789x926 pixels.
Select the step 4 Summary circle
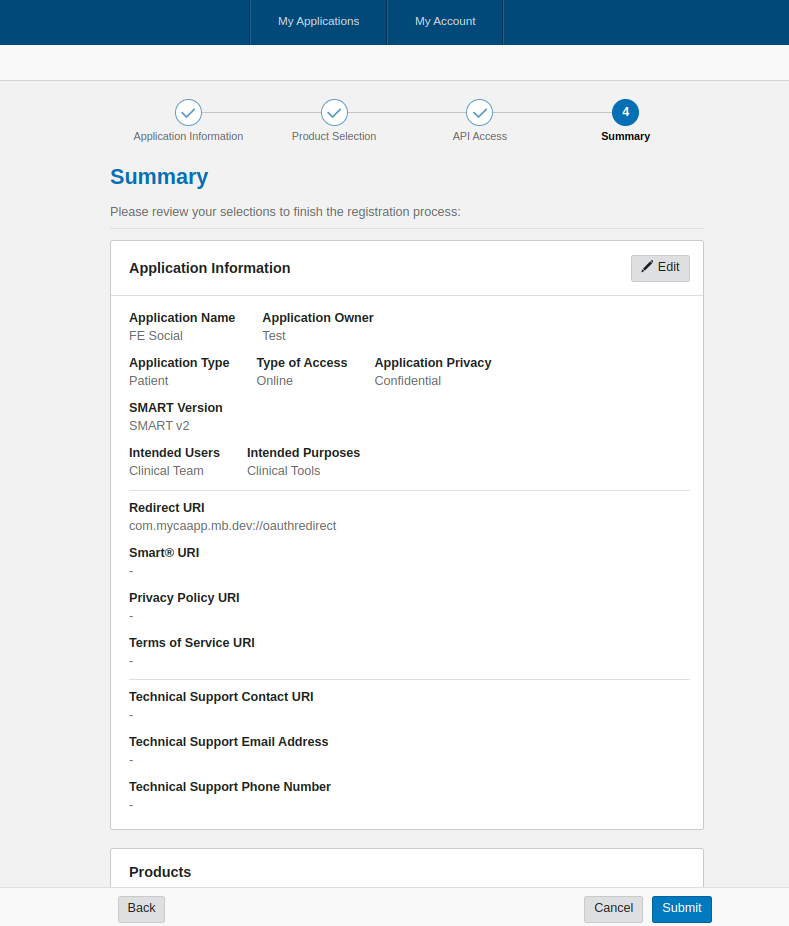[x=625, y=112]
